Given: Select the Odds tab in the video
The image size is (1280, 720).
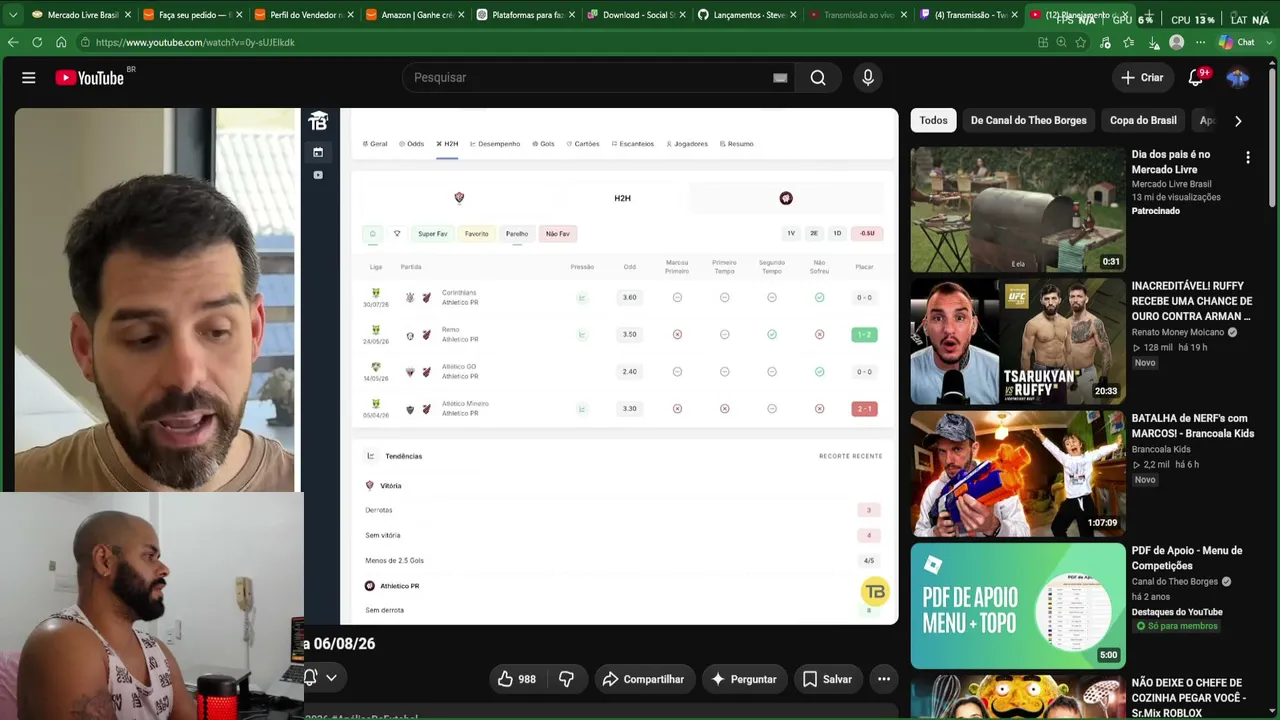Looking at the screenshot, I should pyautogui.click(x=412, y=144).
